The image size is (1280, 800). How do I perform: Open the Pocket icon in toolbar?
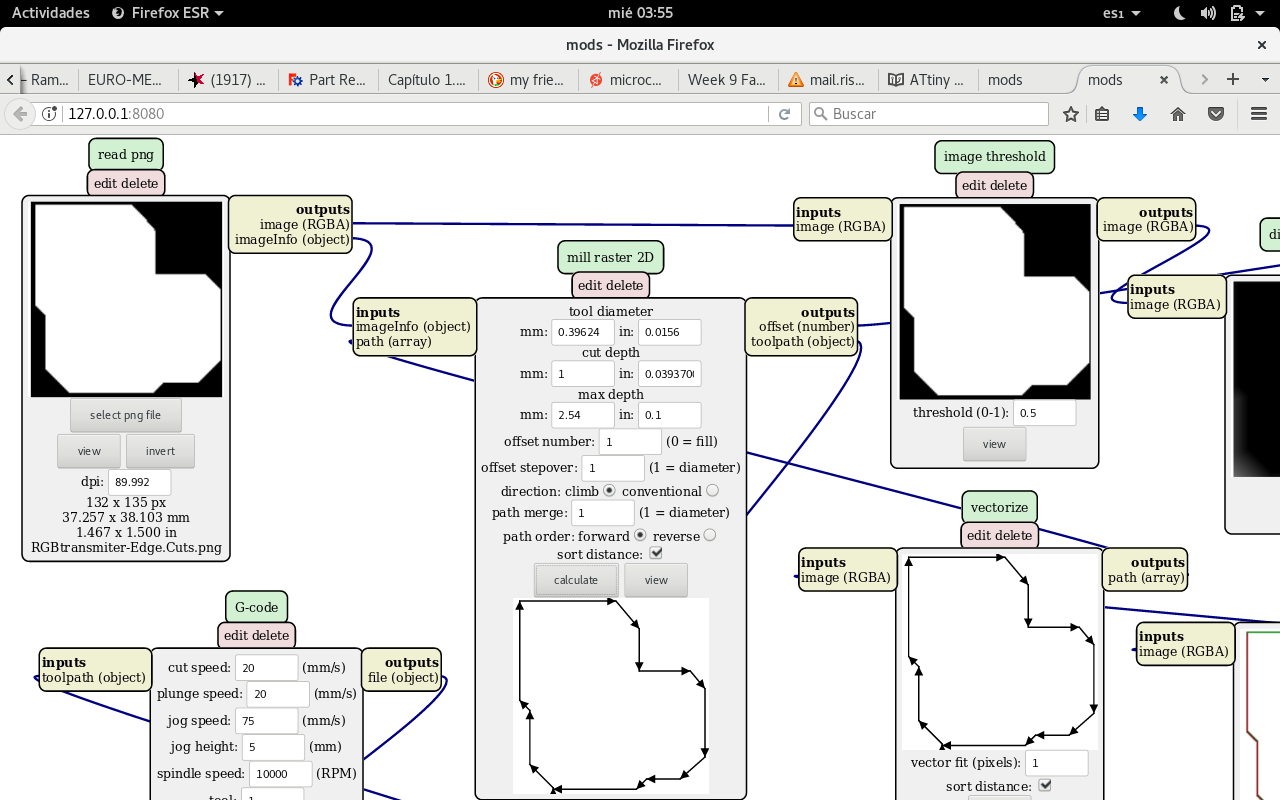pyautogui.click(x=1215, y=114)
